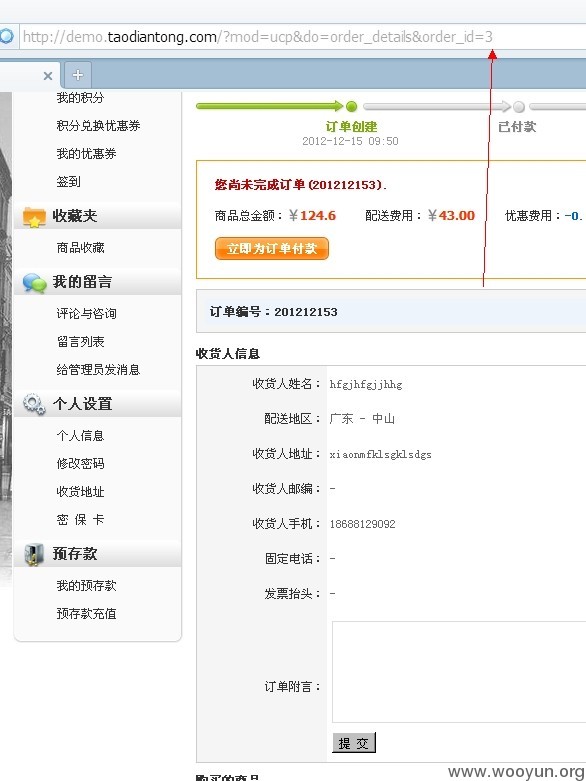Open 个人信息 settings
This screenshot has width=586, height=781.
80,435
